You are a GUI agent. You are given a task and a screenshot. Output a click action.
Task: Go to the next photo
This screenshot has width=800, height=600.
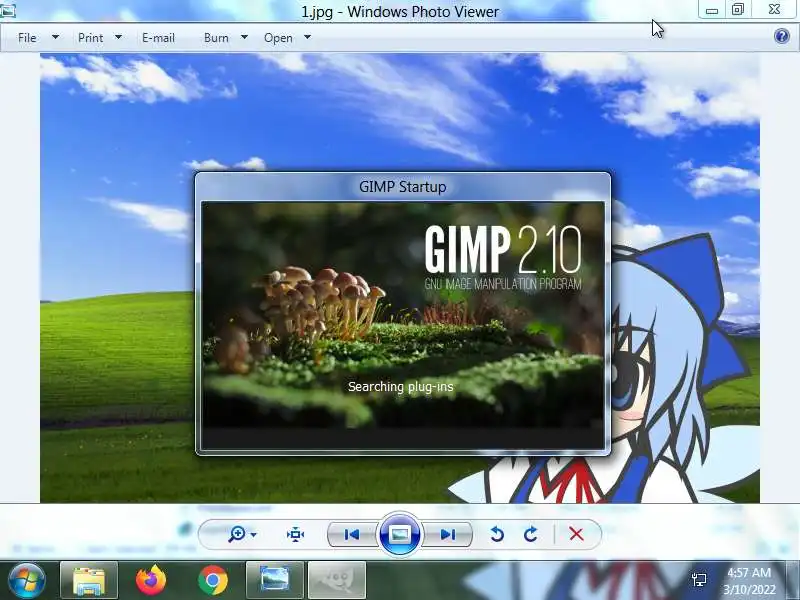click(447, 534)
